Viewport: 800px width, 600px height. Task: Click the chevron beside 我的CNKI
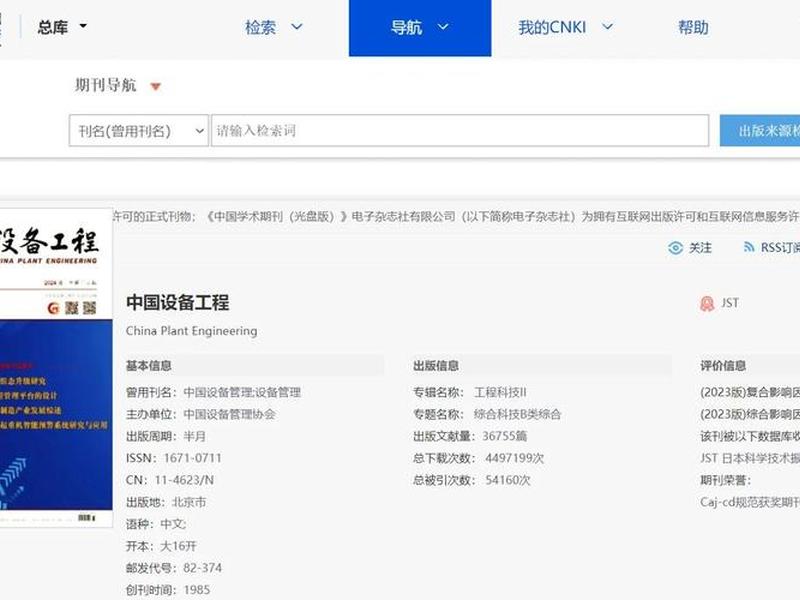[x=607, y=27]
